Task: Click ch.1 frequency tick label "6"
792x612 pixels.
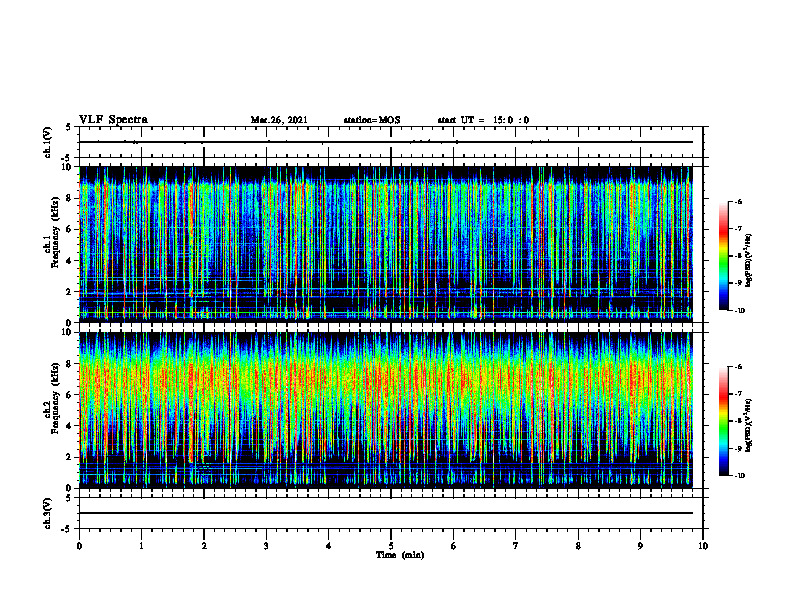Action: click(70, 229)
